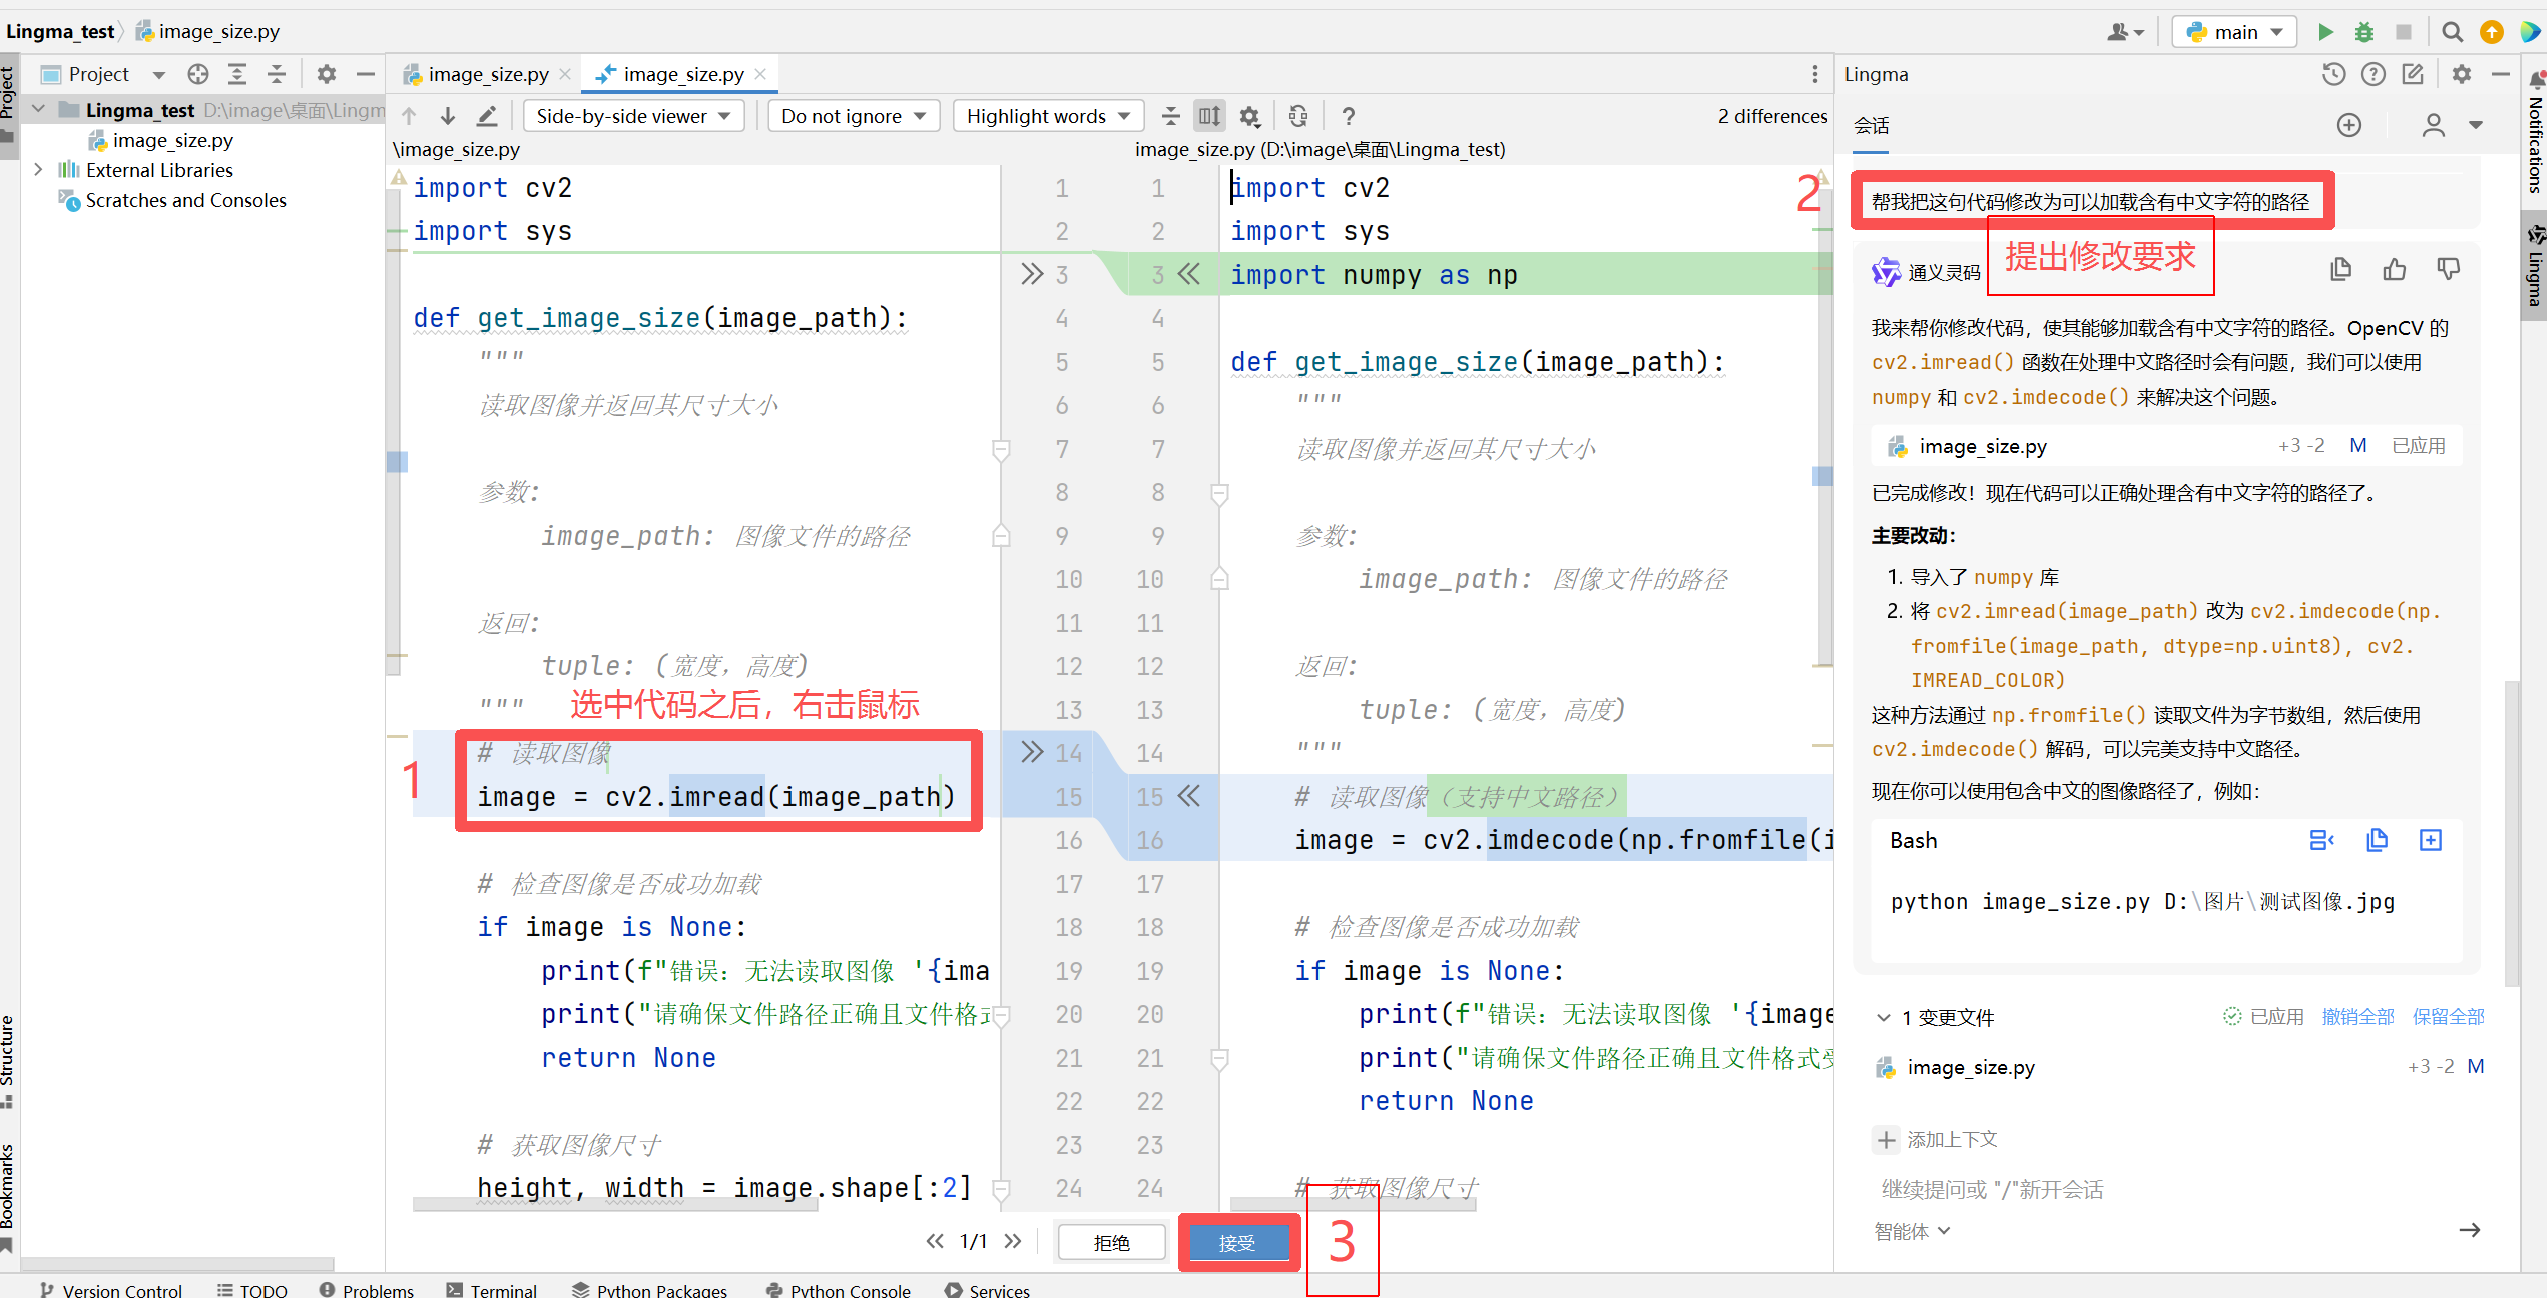Viewport: 2547px width, 1316px height.
Task: Collapse Lingma_test project tree node
Action: (38, 109)
